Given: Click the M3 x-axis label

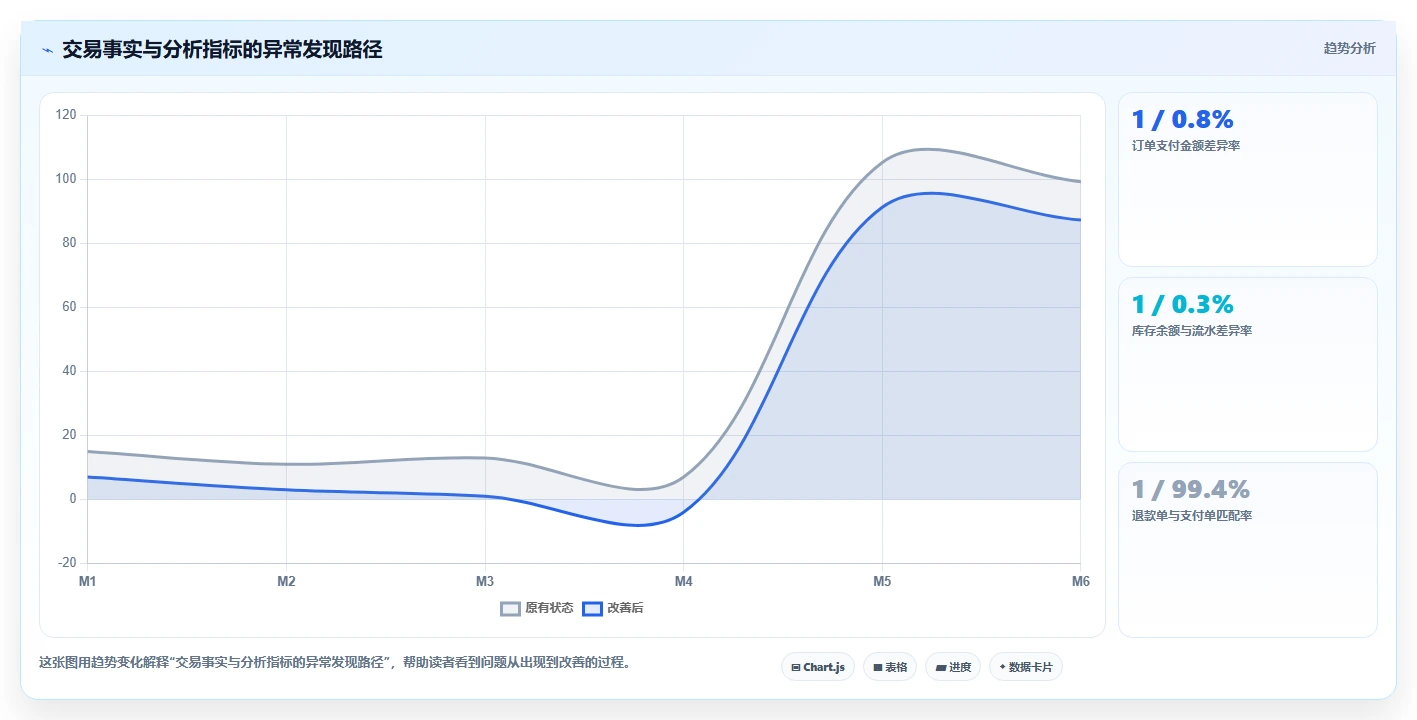Looking at the screenshot, I should click(x=485, y=581).
